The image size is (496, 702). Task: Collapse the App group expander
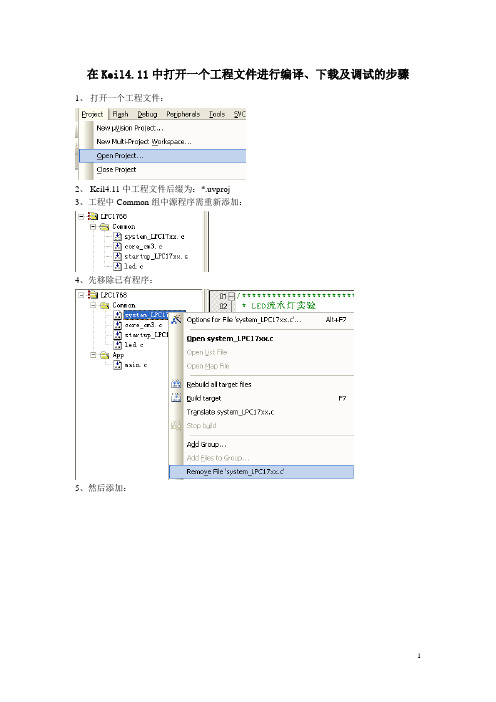(93, 355)
